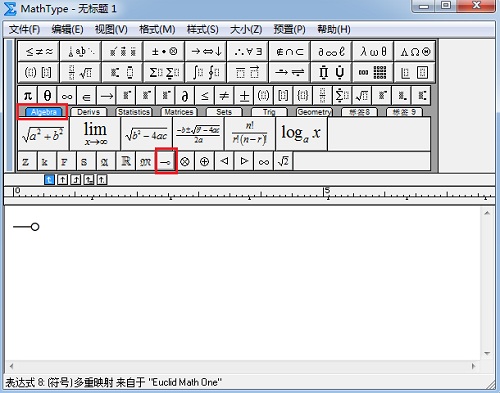Insert the multimap symbol from Algebra tab
The height and width of the screenshot is (393, 500).
(x=166, y=161)
